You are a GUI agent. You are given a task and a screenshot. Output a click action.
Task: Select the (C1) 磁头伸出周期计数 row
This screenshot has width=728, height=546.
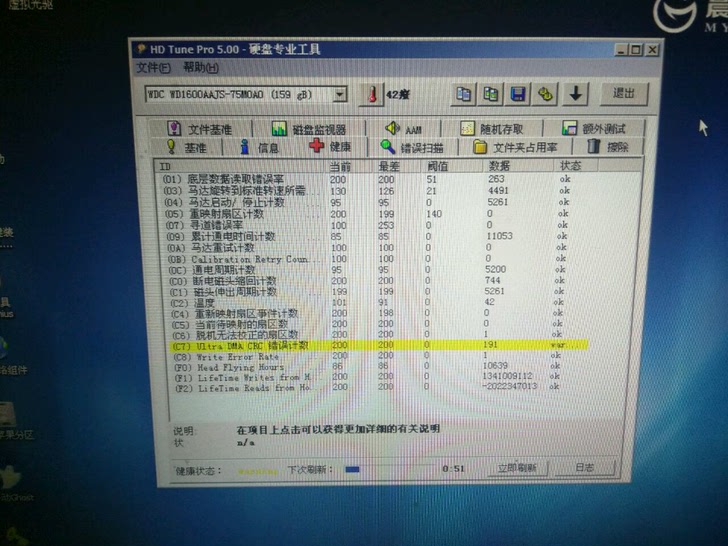point(368,292)
